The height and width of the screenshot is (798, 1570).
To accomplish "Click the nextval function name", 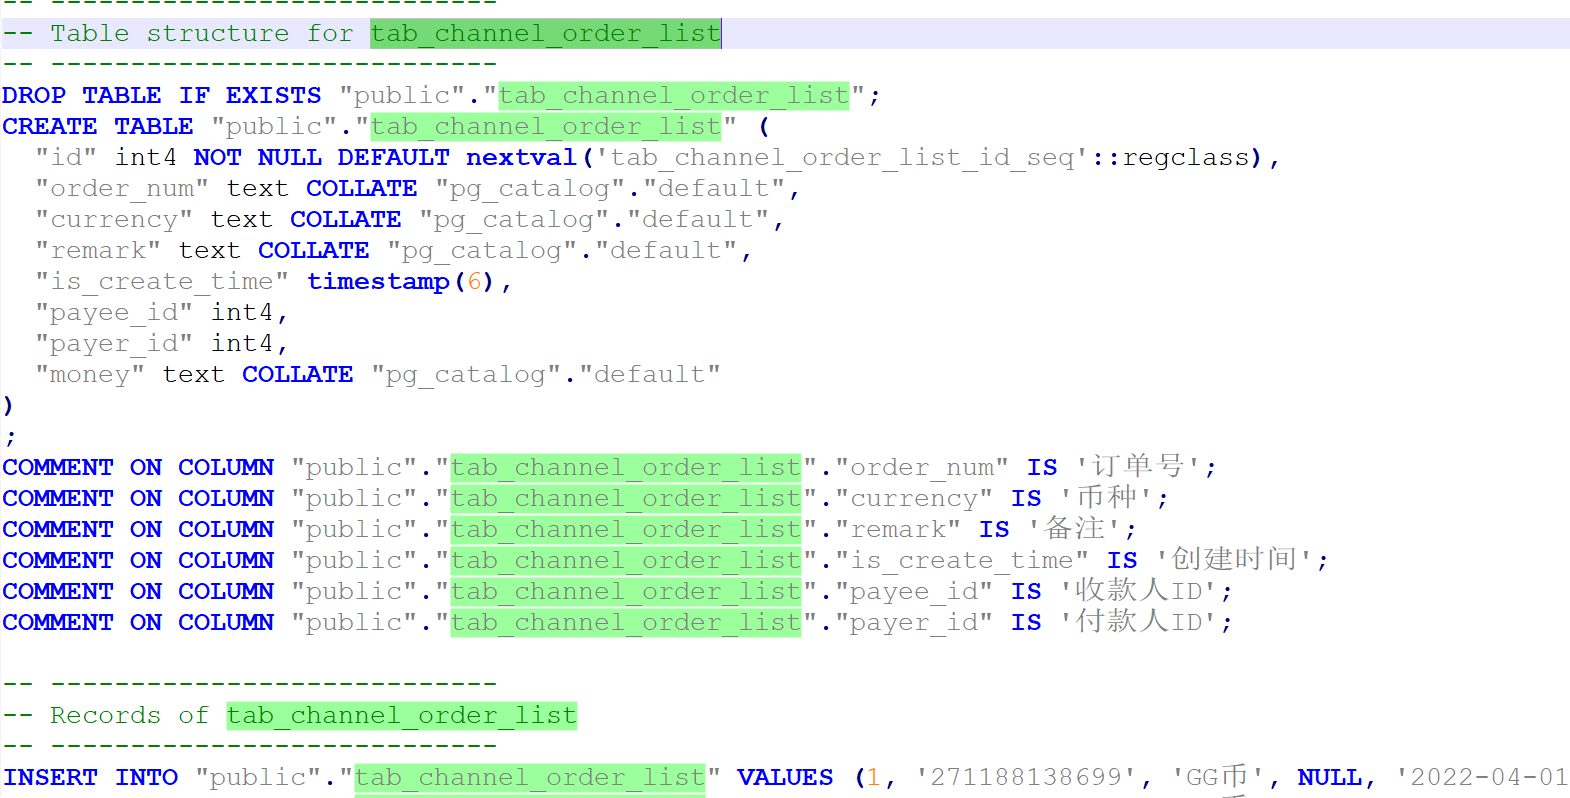I will pos(521,157).
